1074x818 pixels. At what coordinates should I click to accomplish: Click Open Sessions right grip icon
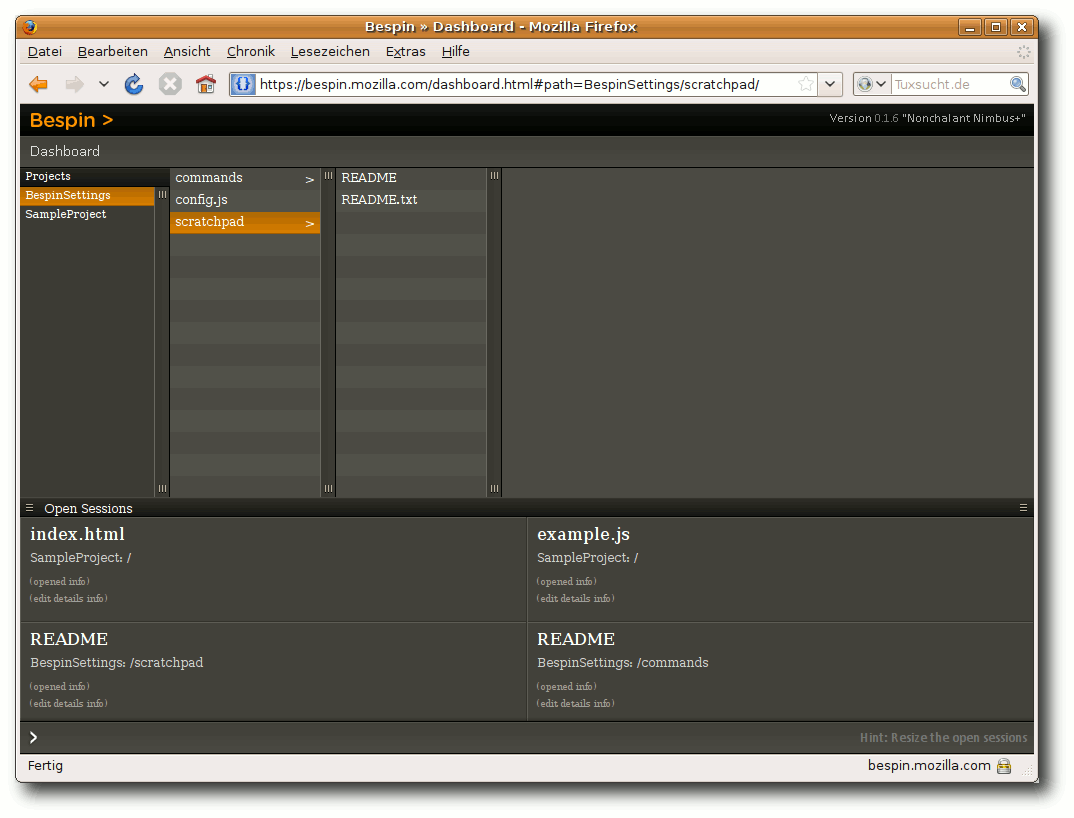tap(1023, 508)
